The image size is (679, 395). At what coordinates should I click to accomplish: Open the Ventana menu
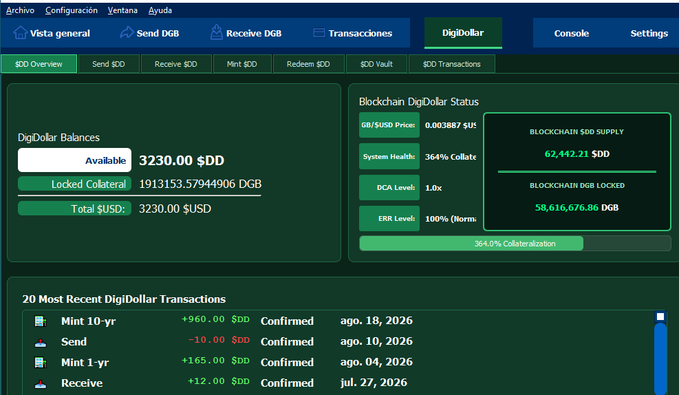click(x=123, y=10)
